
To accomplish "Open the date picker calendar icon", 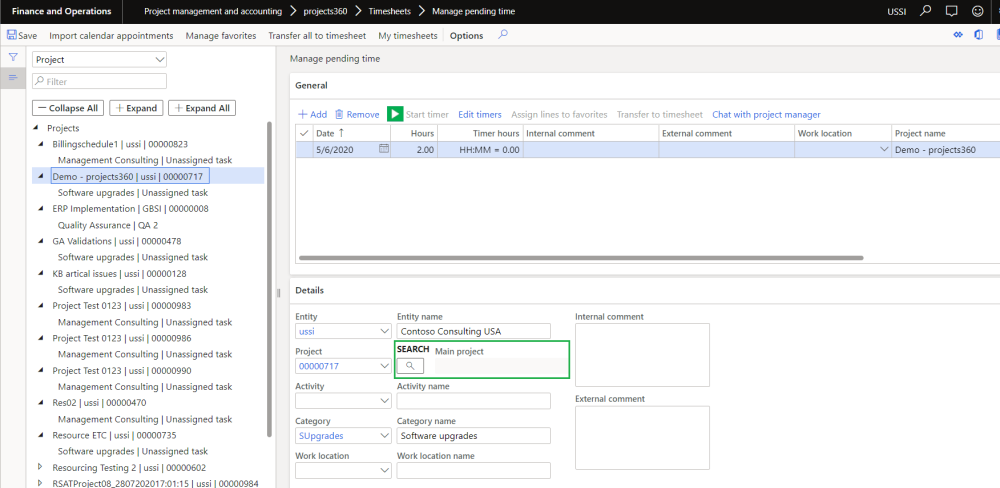I will coord(384,149).
